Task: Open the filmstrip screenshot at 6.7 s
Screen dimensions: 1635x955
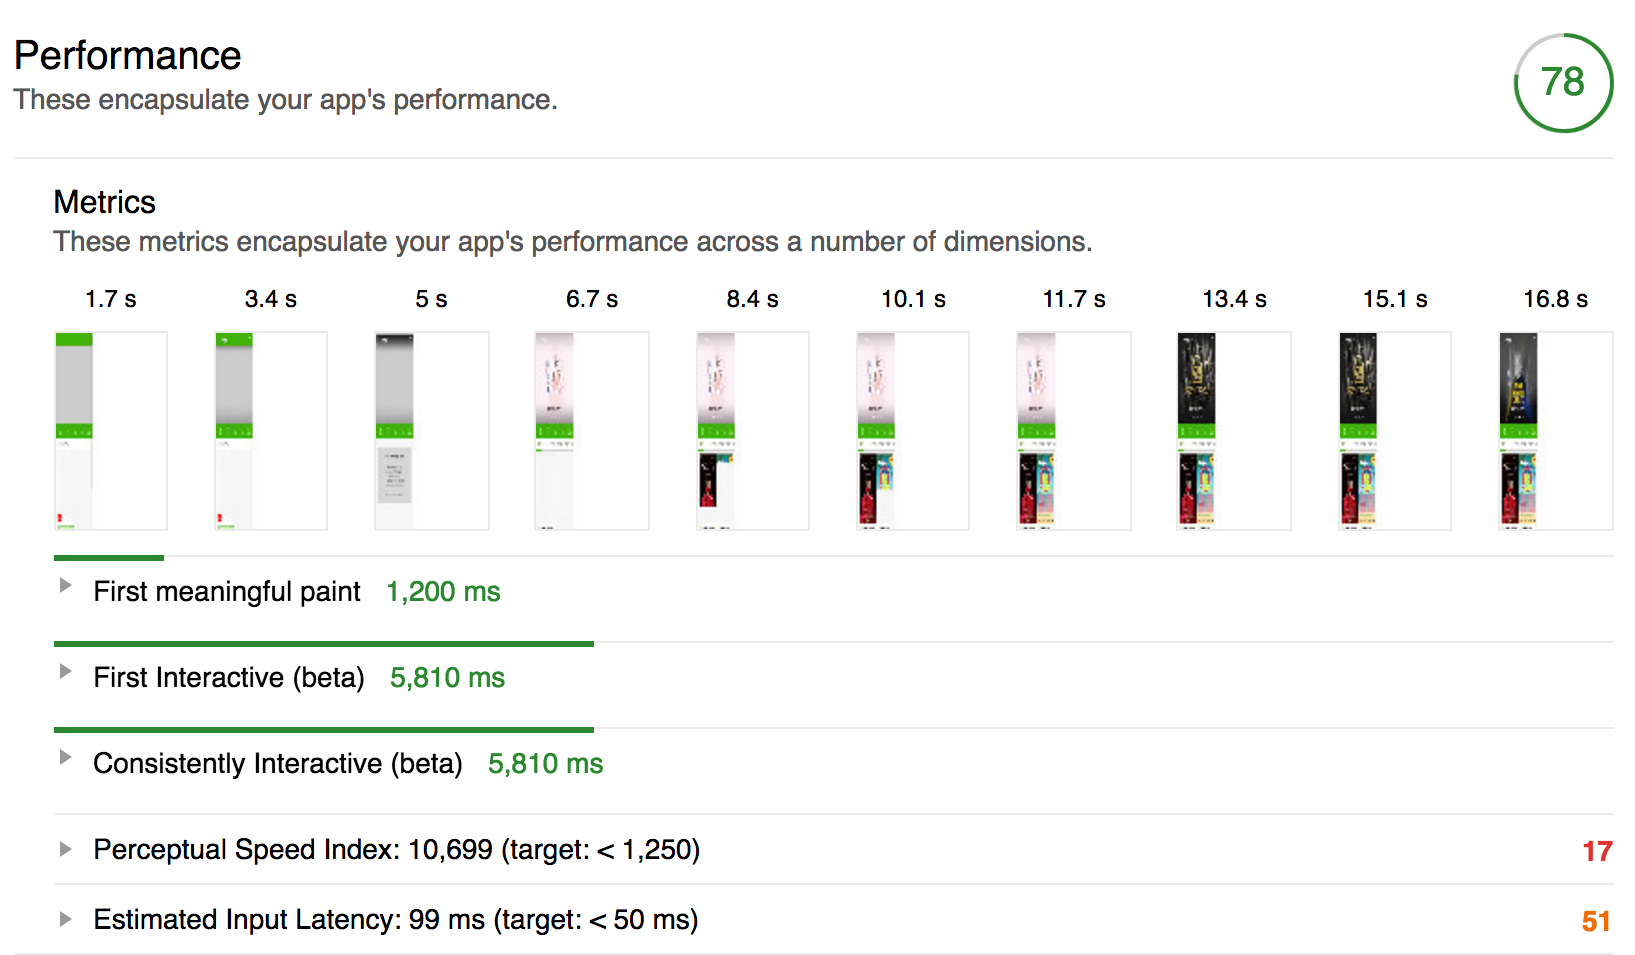Action: click(592, 430)
